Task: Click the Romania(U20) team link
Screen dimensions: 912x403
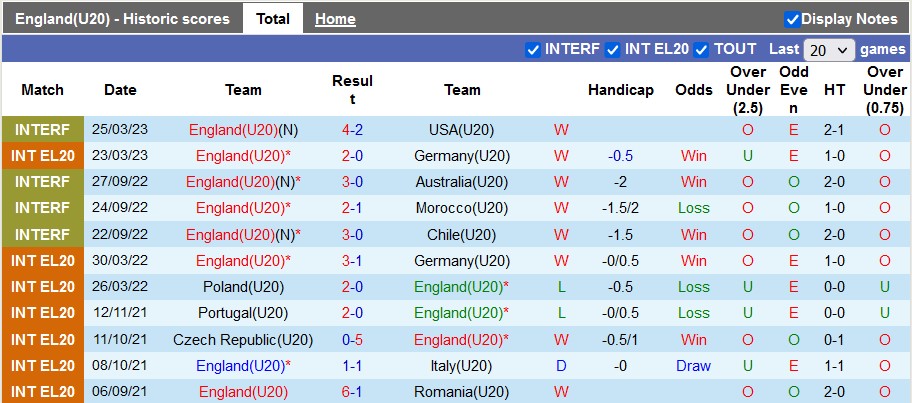Action: (x=462, y=391)
